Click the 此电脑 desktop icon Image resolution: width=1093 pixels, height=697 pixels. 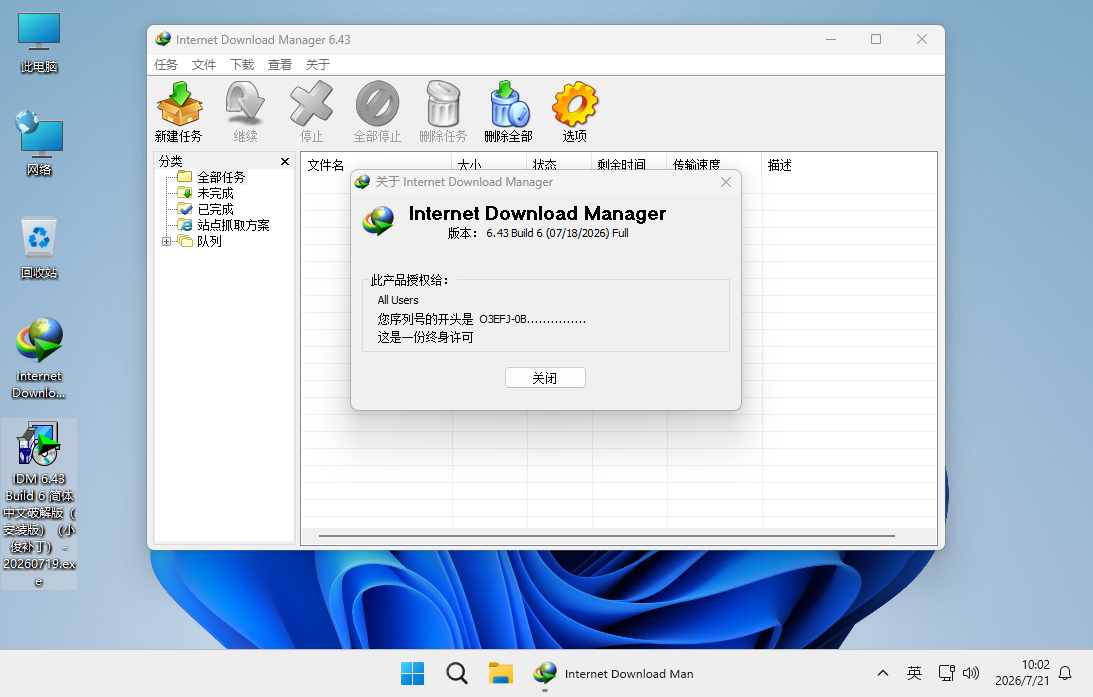pyautogui.click(x=39, y=43)
